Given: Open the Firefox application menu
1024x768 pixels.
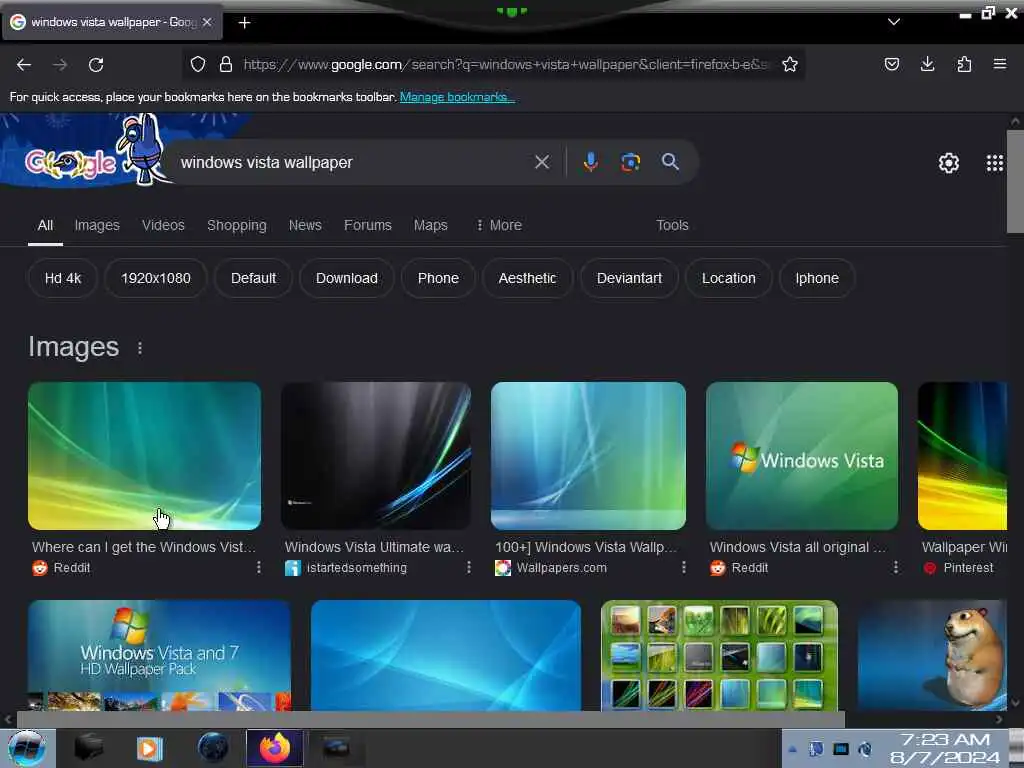Looking at the screenshot, I should coord(999,64).
